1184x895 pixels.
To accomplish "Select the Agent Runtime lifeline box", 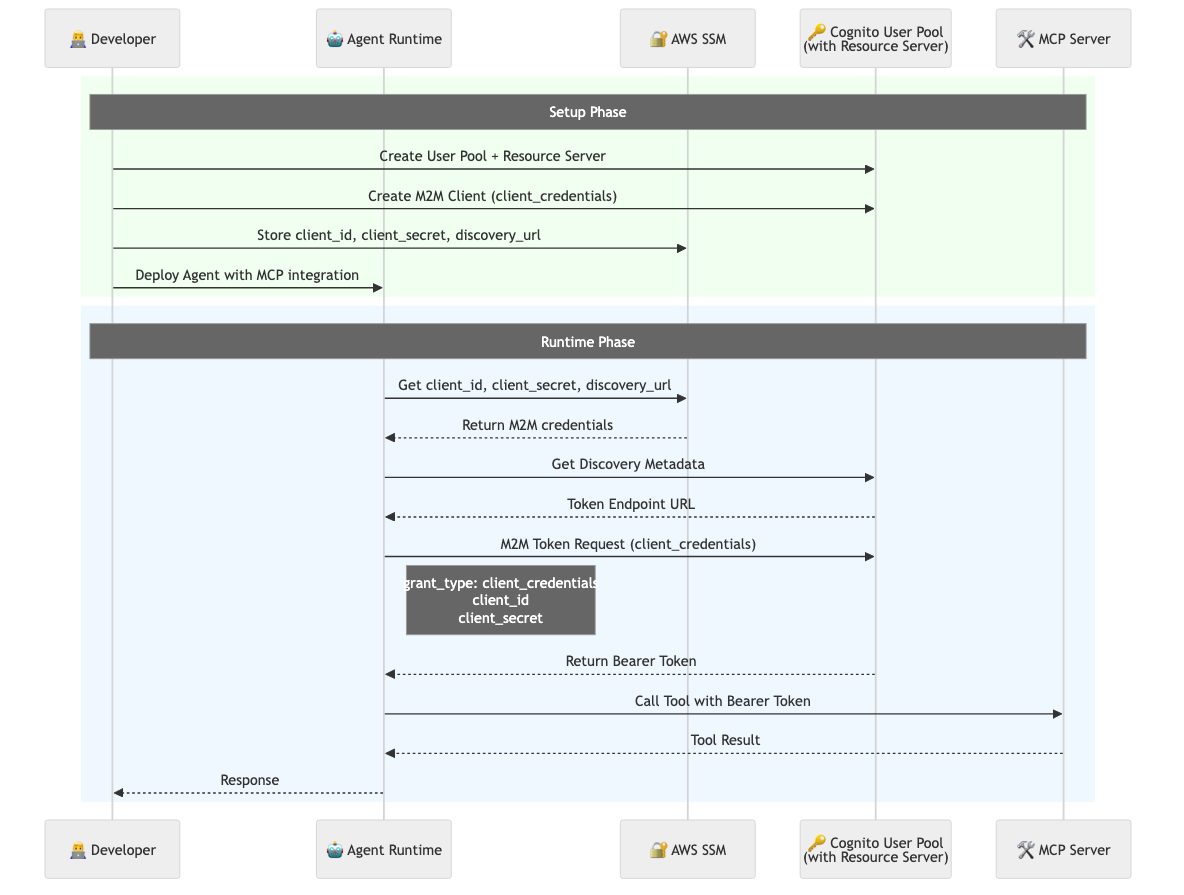I will pyautogui.click(x=383, y=38).
